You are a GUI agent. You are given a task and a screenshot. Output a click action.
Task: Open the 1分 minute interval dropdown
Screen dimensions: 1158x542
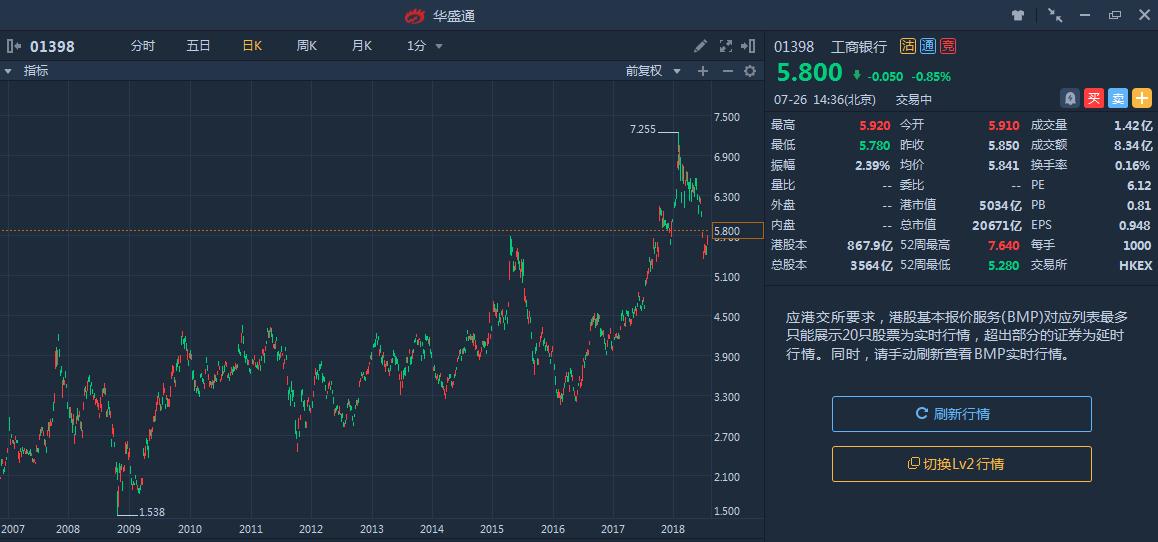(425, 46)
